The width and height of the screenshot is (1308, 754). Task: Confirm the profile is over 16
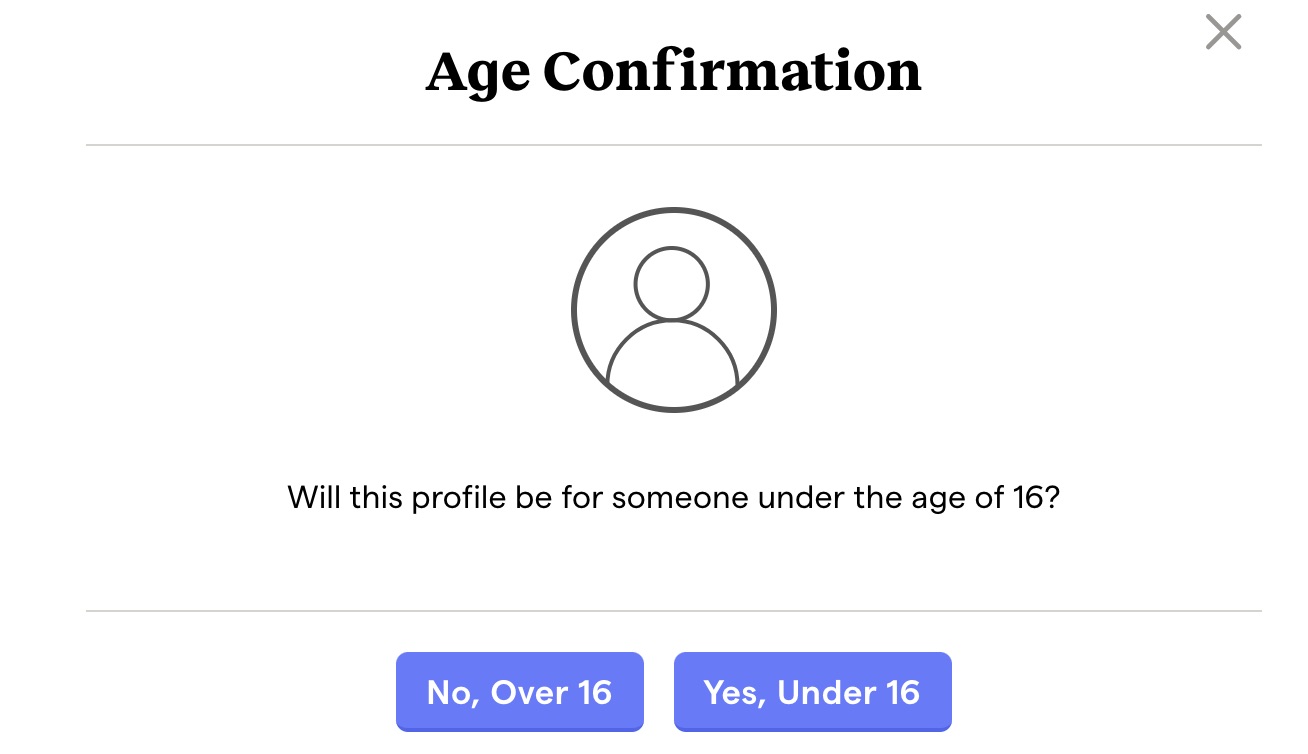[519, 692]
